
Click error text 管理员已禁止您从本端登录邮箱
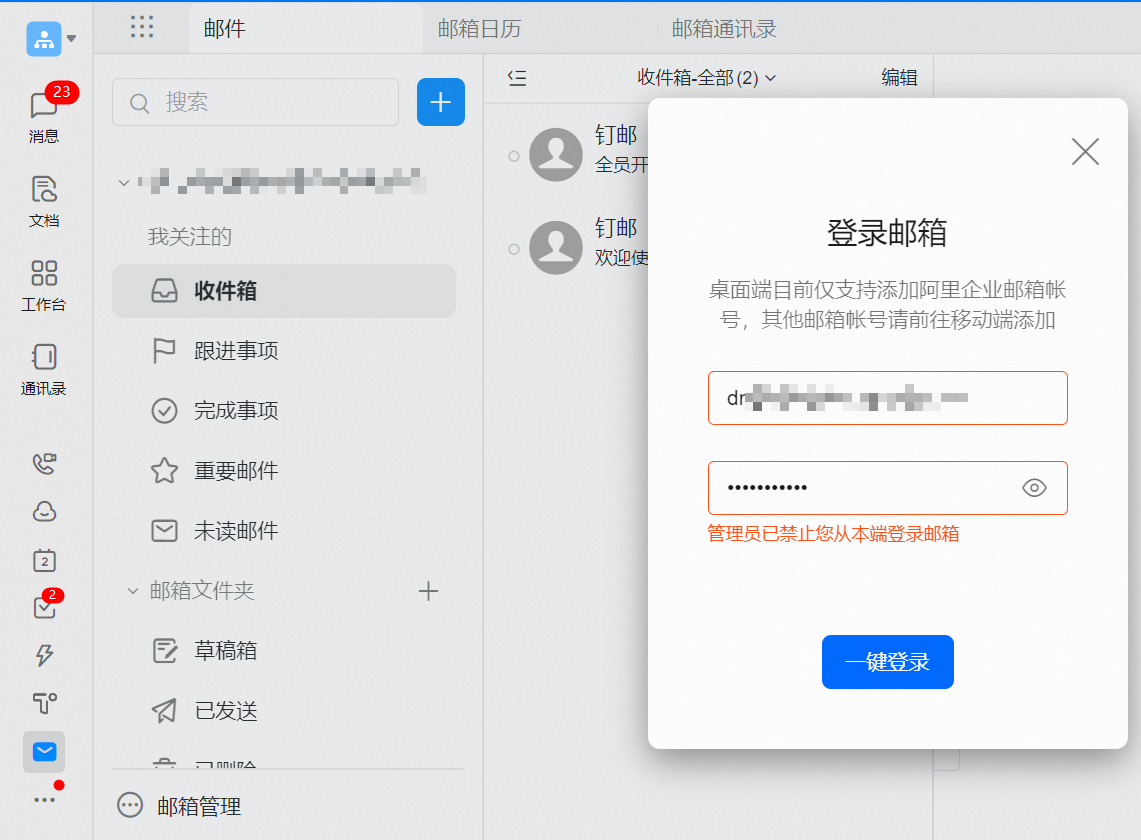pyautogui.click(x=833, y=534)
